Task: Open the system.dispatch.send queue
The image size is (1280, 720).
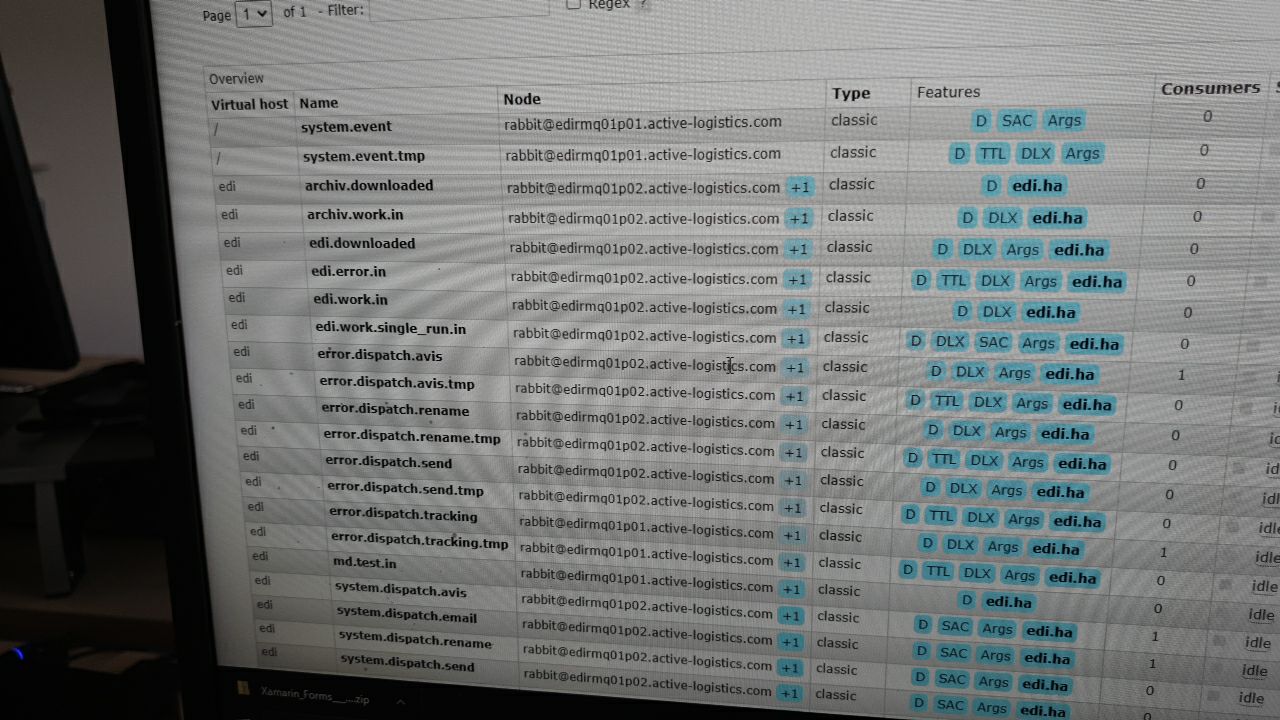Action: (x=407, y=663)
